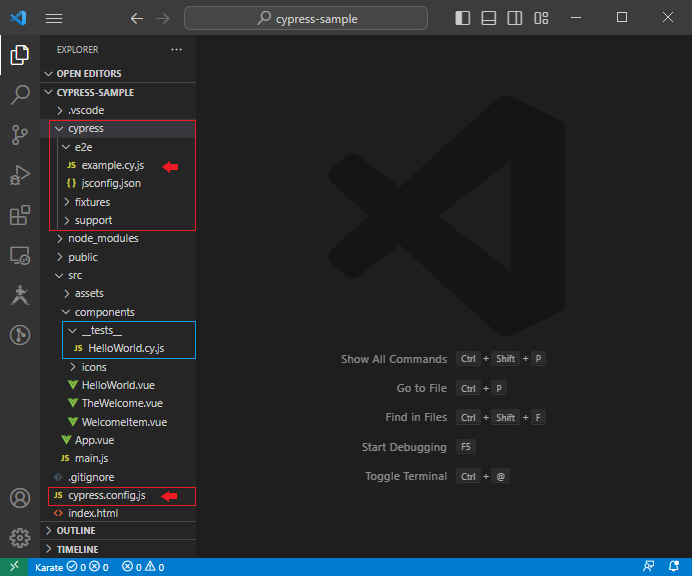Expand the fixtures folder
Viewport: 692px width, 576px height.
pyautogui.click(x=118, y=202)
